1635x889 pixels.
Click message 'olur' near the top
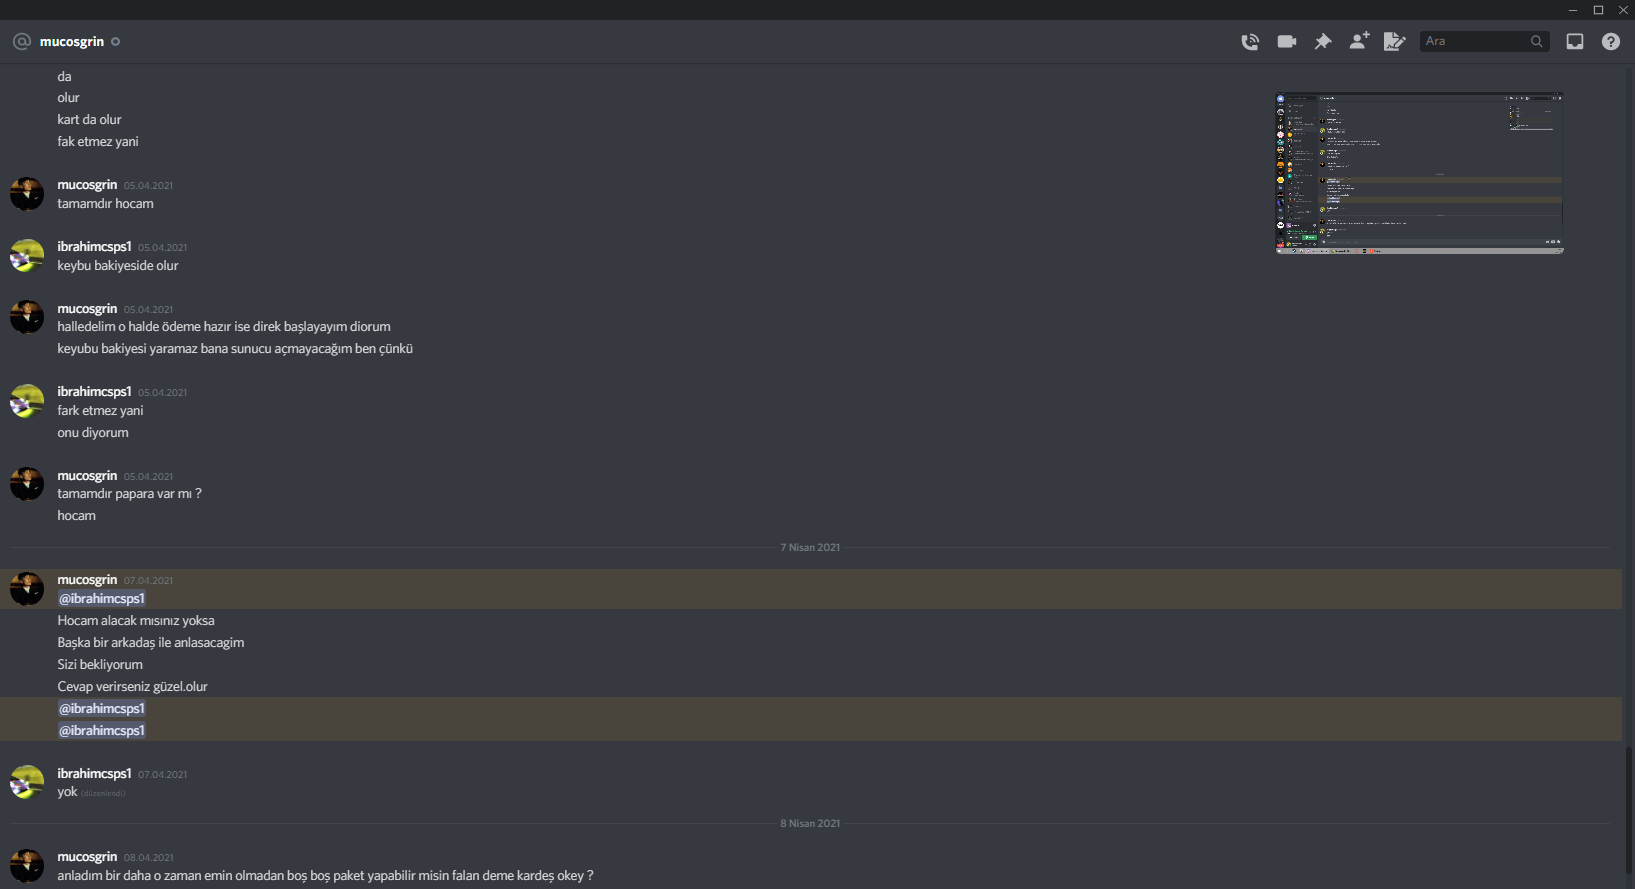click(68, 97)
